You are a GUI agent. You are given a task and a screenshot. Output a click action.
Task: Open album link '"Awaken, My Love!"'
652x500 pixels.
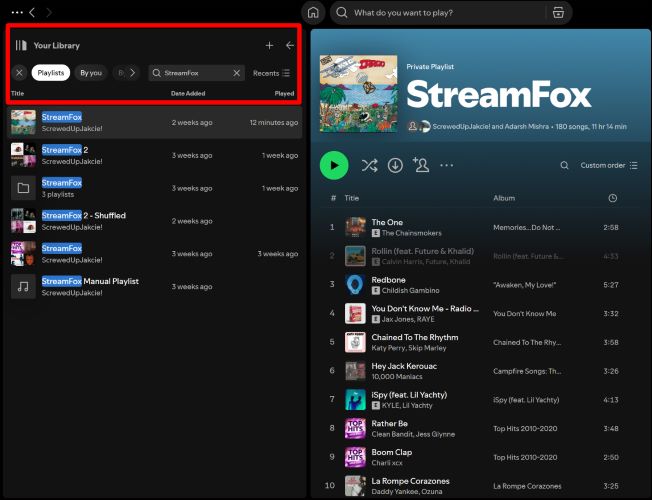tap(524, 285)
